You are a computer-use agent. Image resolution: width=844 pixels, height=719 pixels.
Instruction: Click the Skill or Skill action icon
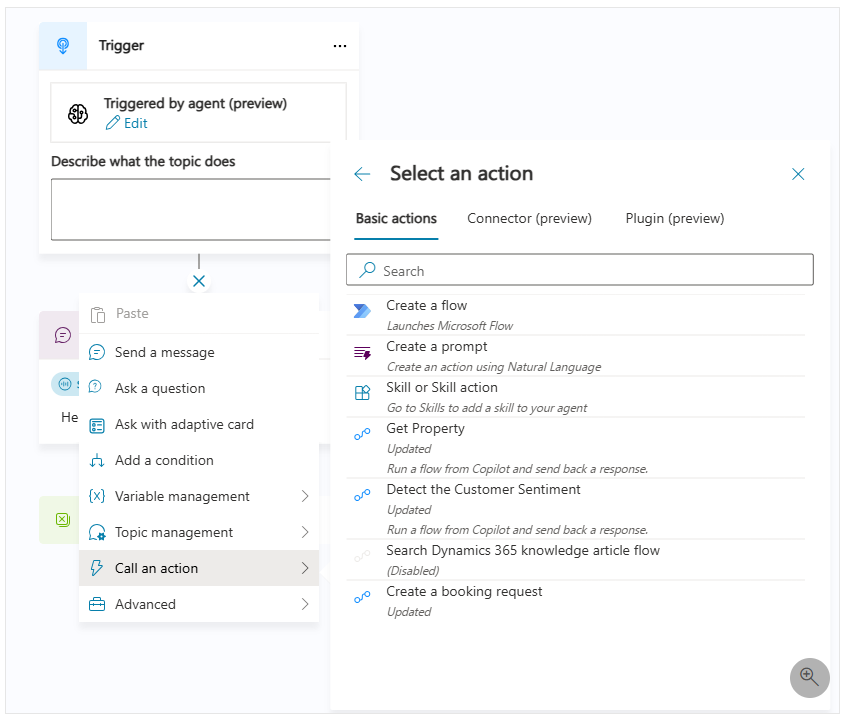click(362, 393)
